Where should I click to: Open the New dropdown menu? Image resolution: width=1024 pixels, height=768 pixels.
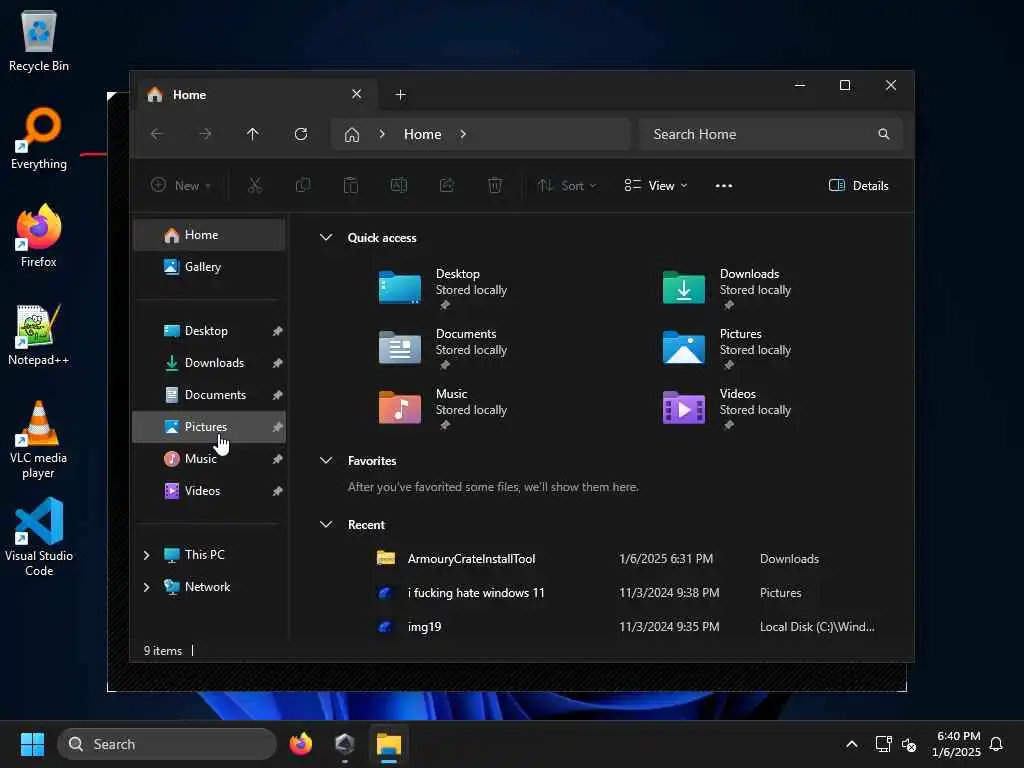[181, 185]
